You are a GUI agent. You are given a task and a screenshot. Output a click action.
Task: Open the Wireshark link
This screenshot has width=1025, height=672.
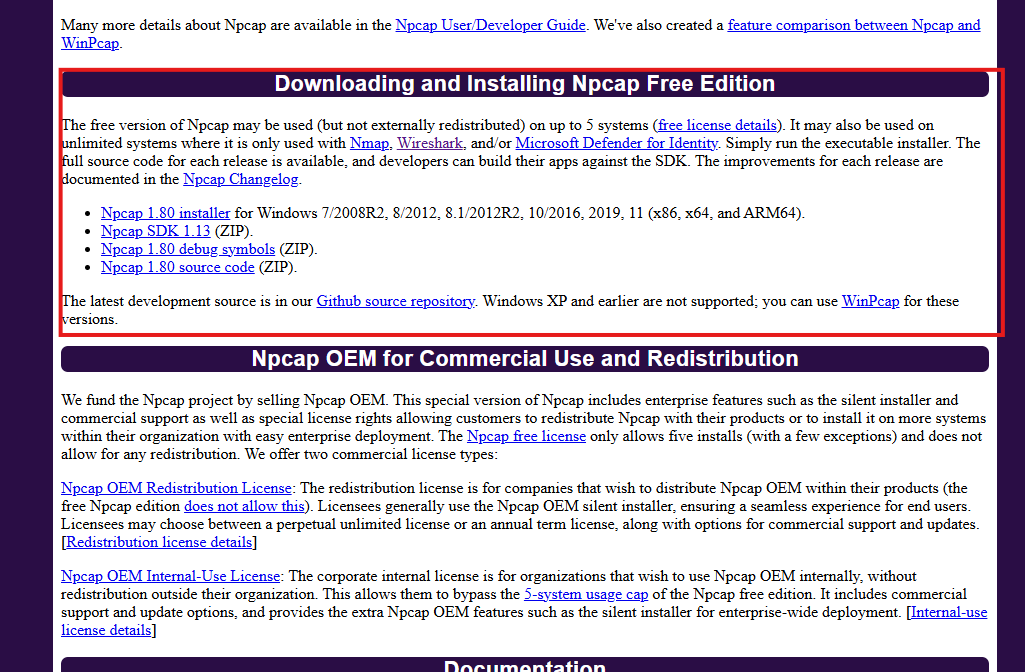click(429, 143)
